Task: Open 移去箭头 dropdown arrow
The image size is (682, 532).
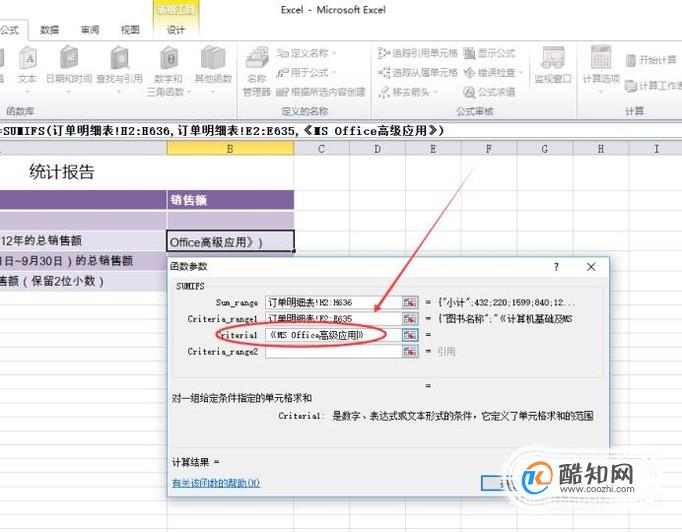Action: click(435, 92)
